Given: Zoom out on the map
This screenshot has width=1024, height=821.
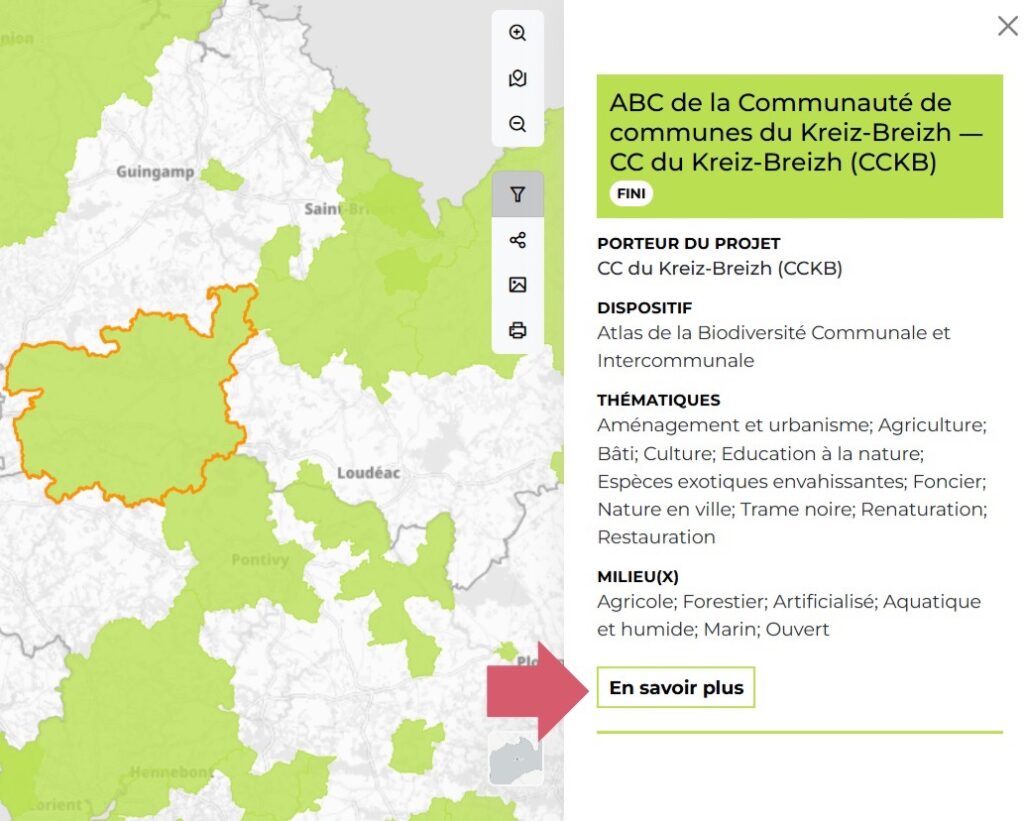Looking at the screenshot, I should tap(517, 124).
